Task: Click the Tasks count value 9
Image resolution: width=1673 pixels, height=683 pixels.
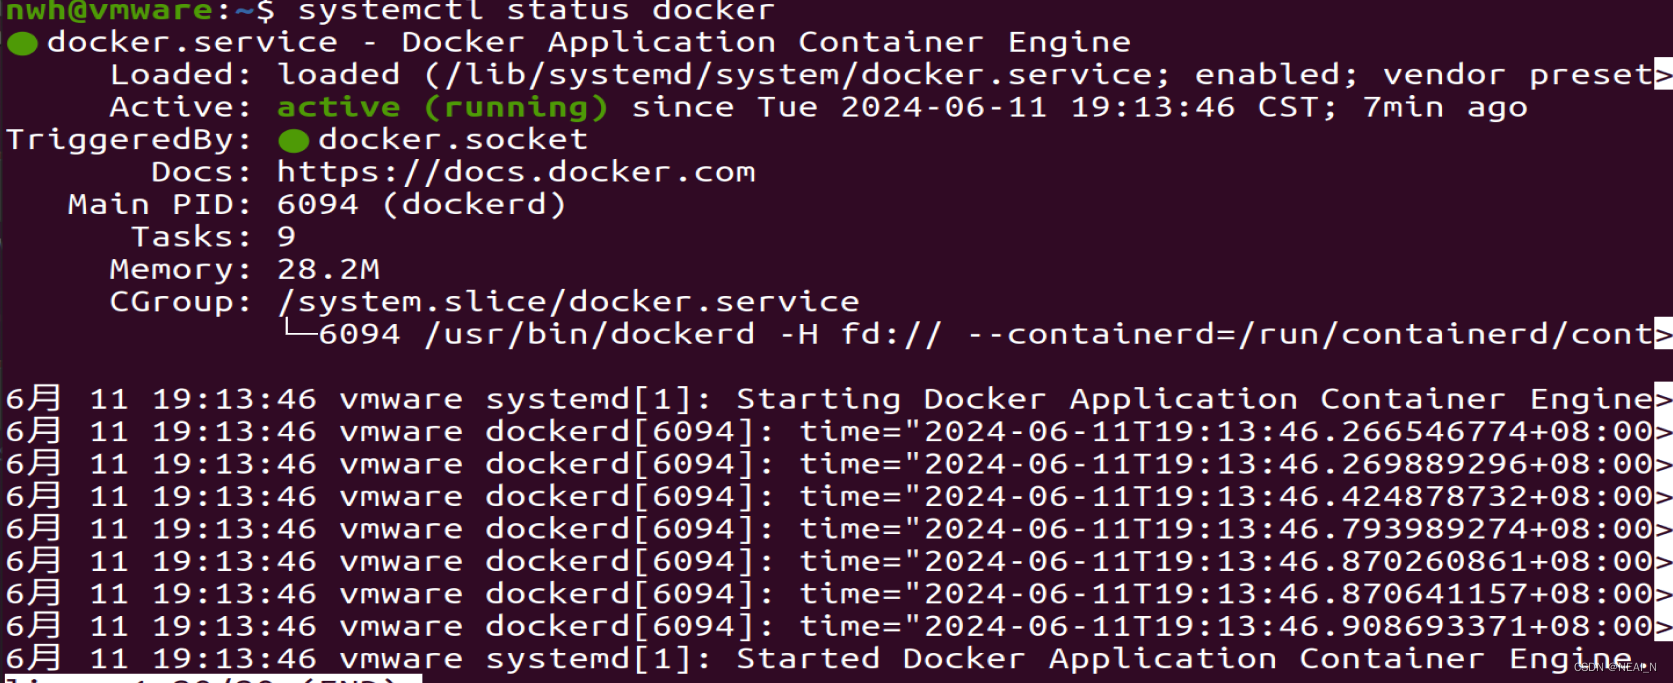Action: [x=286, y=237]
